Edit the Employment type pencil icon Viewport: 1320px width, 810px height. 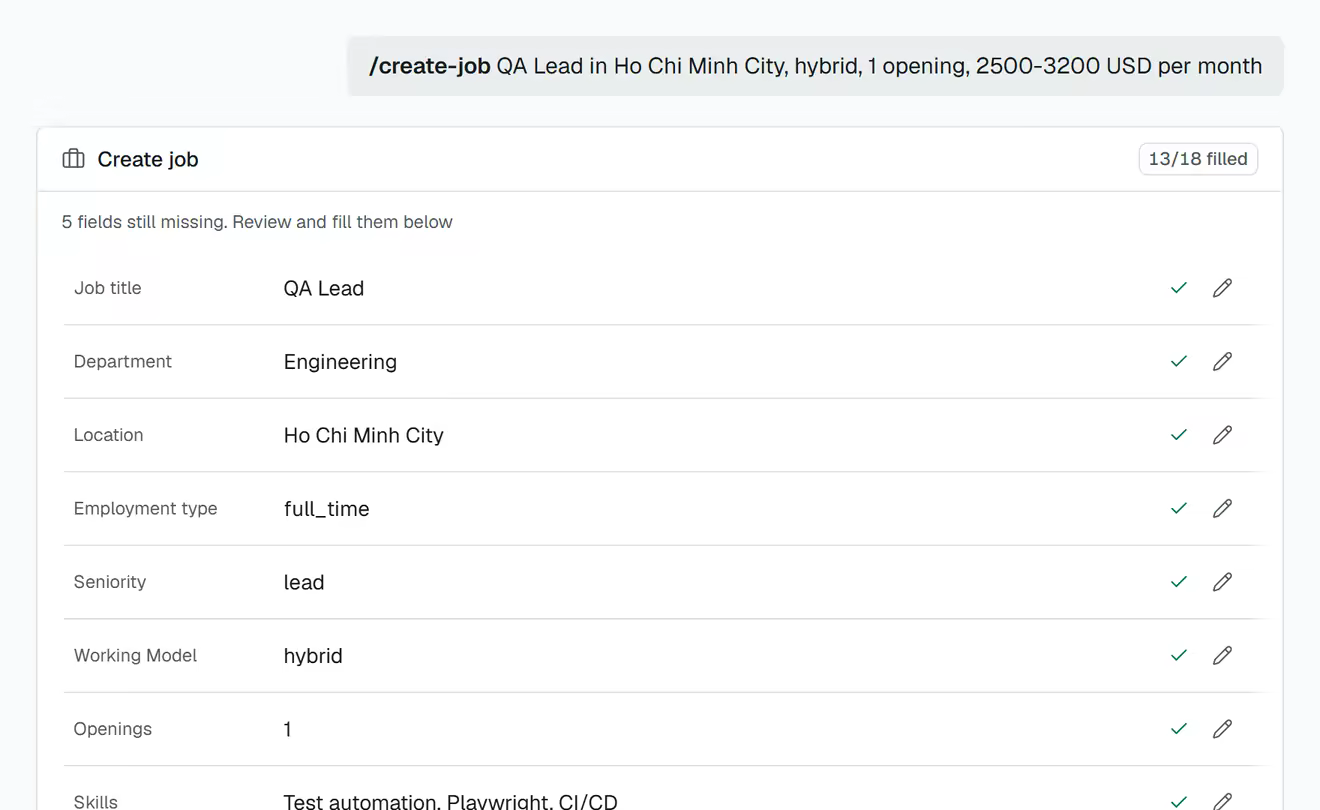point(1222,508)
